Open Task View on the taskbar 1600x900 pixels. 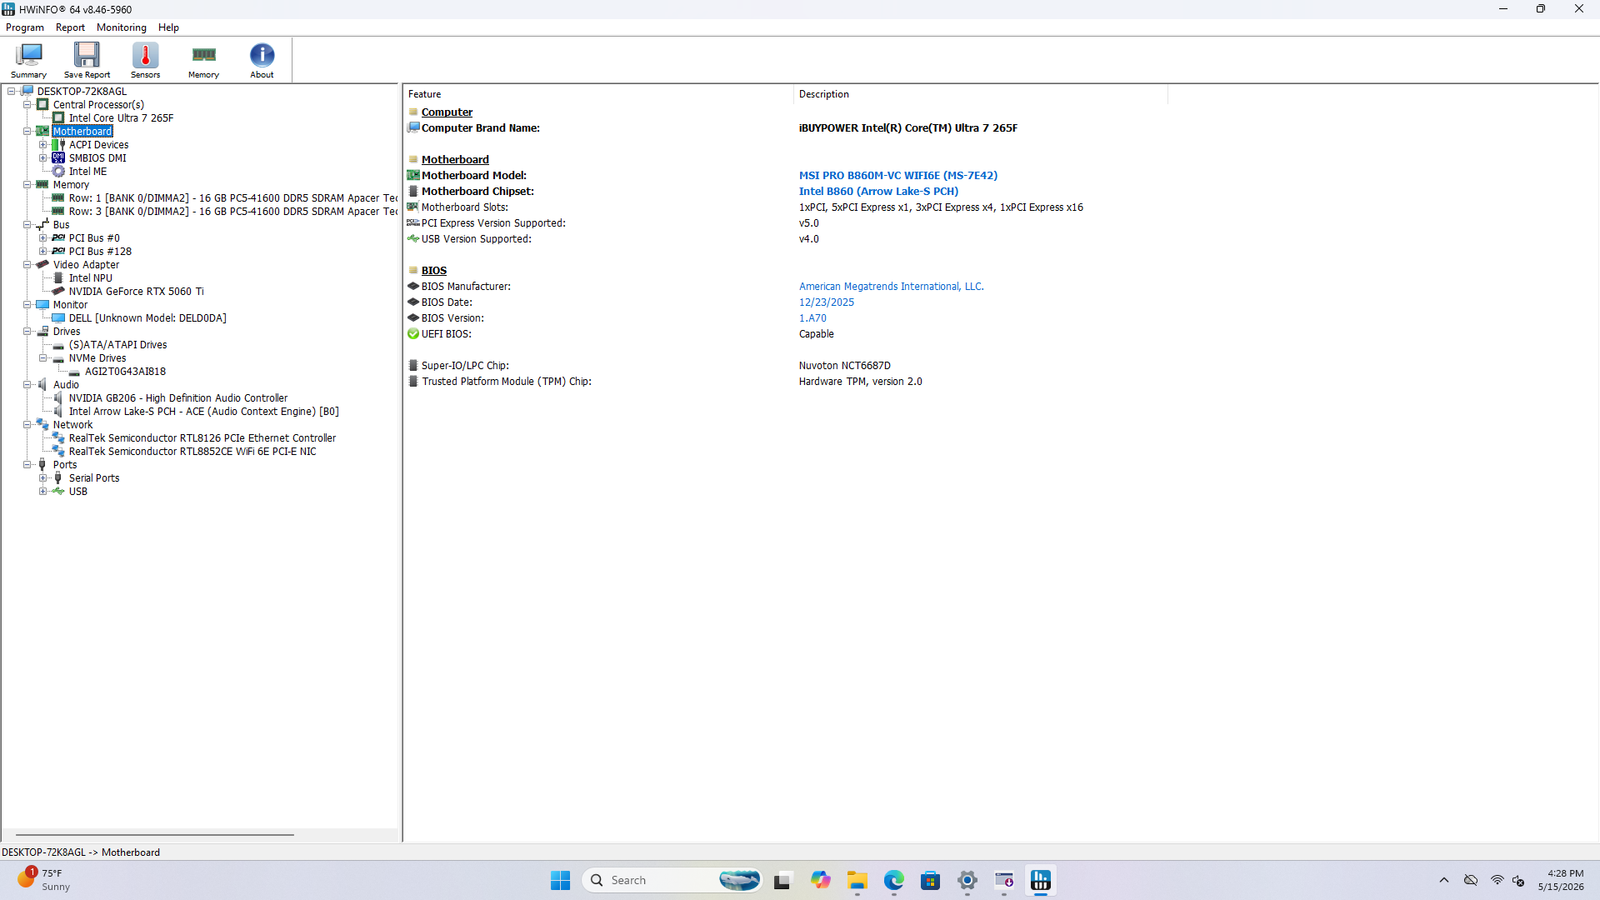783,880
